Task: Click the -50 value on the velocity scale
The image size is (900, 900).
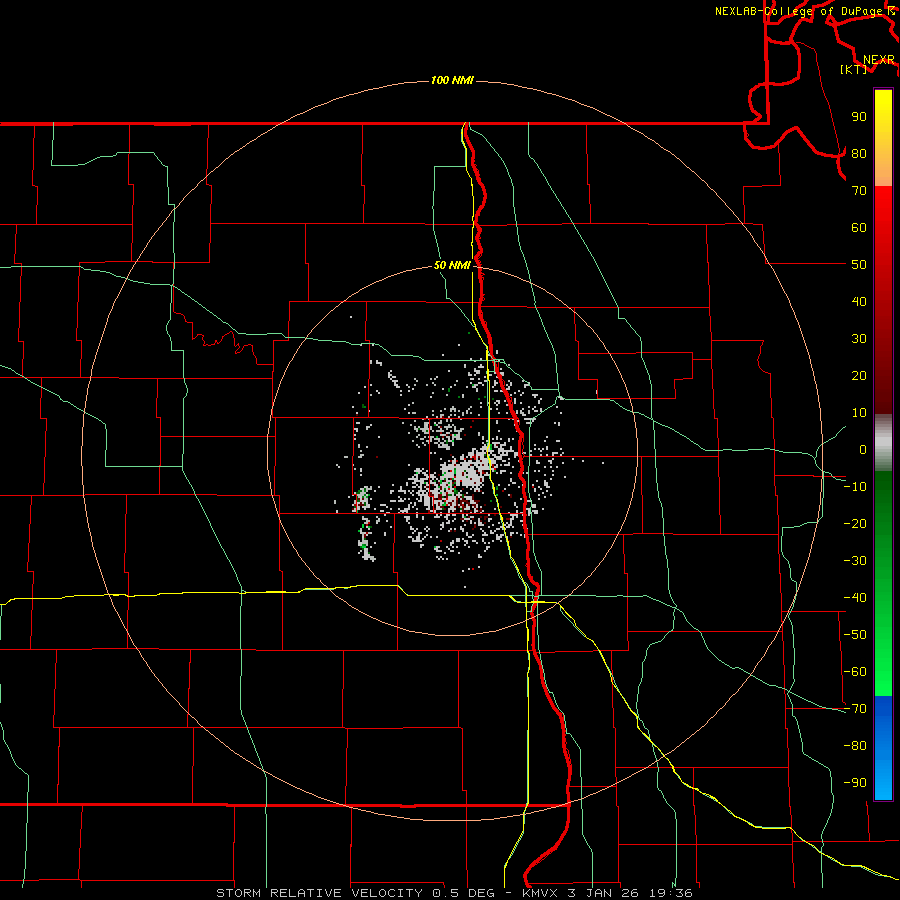Action: click(855, 635)
